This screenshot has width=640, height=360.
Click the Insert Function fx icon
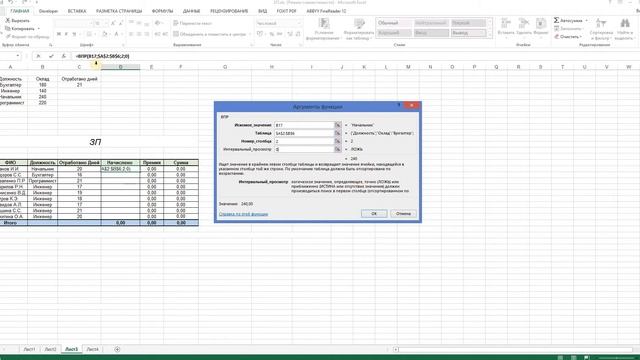tap(64, 56)
